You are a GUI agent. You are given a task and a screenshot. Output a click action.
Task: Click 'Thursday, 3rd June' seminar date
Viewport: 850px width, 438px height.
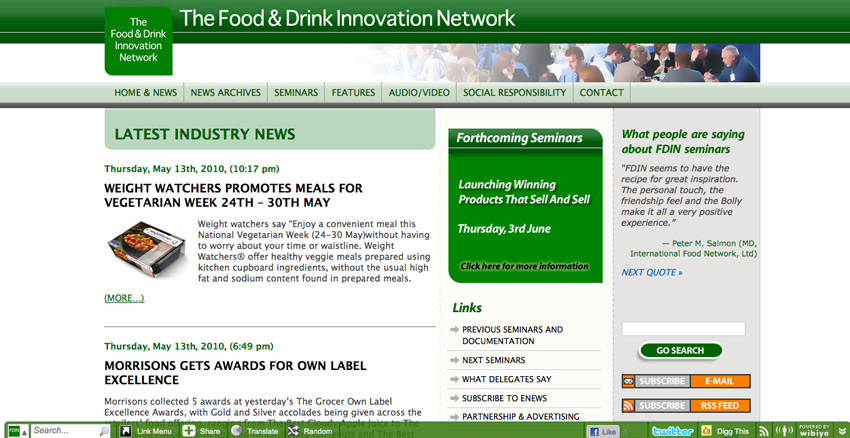point(504,229)
